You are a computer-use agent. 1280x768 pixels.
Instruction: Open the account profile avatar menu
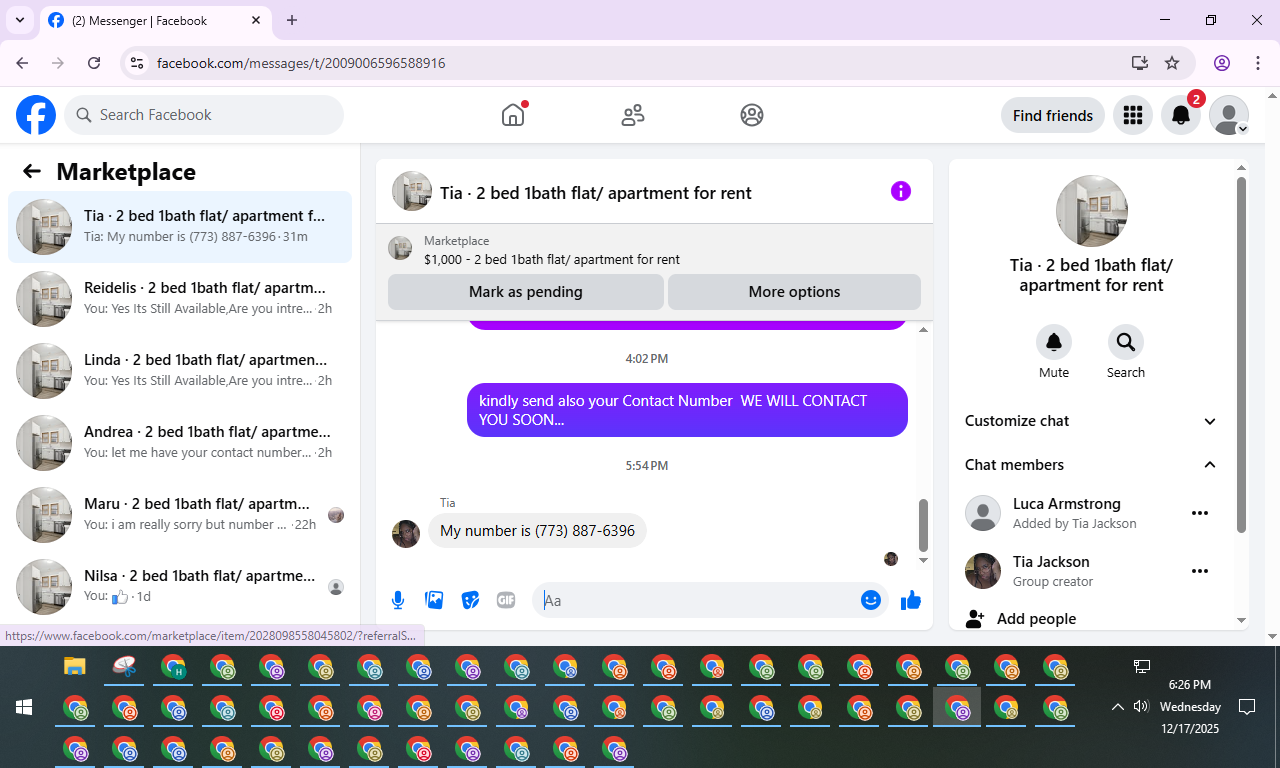click(x=1229, y=115)
